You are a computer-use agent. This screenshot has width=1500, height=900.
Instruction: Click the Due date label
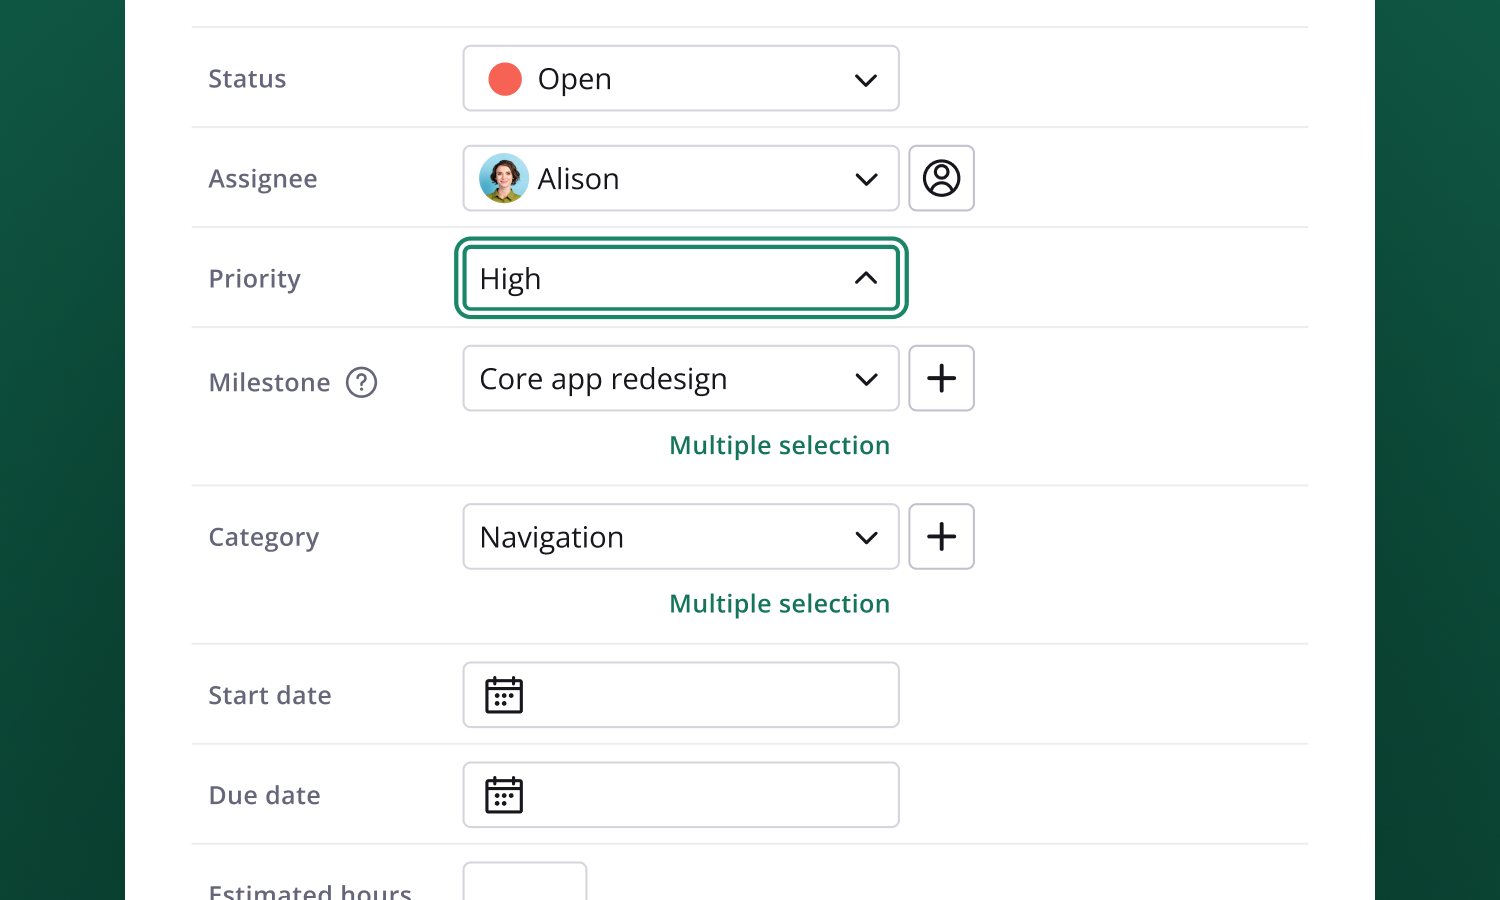pos(264,795)
